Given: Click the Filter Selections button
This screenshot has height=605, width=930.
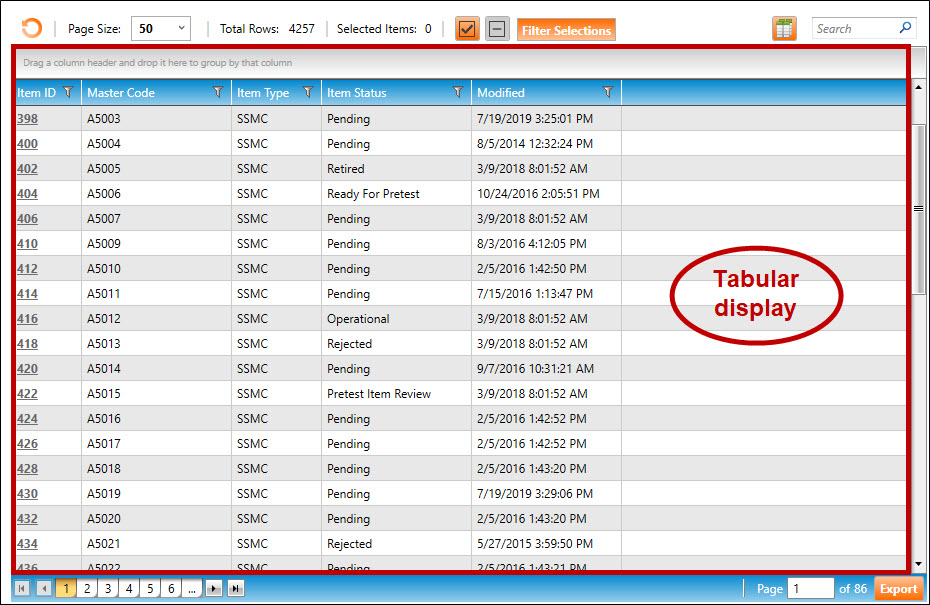Looking at the screenshot, I should (x=566, y=30).
